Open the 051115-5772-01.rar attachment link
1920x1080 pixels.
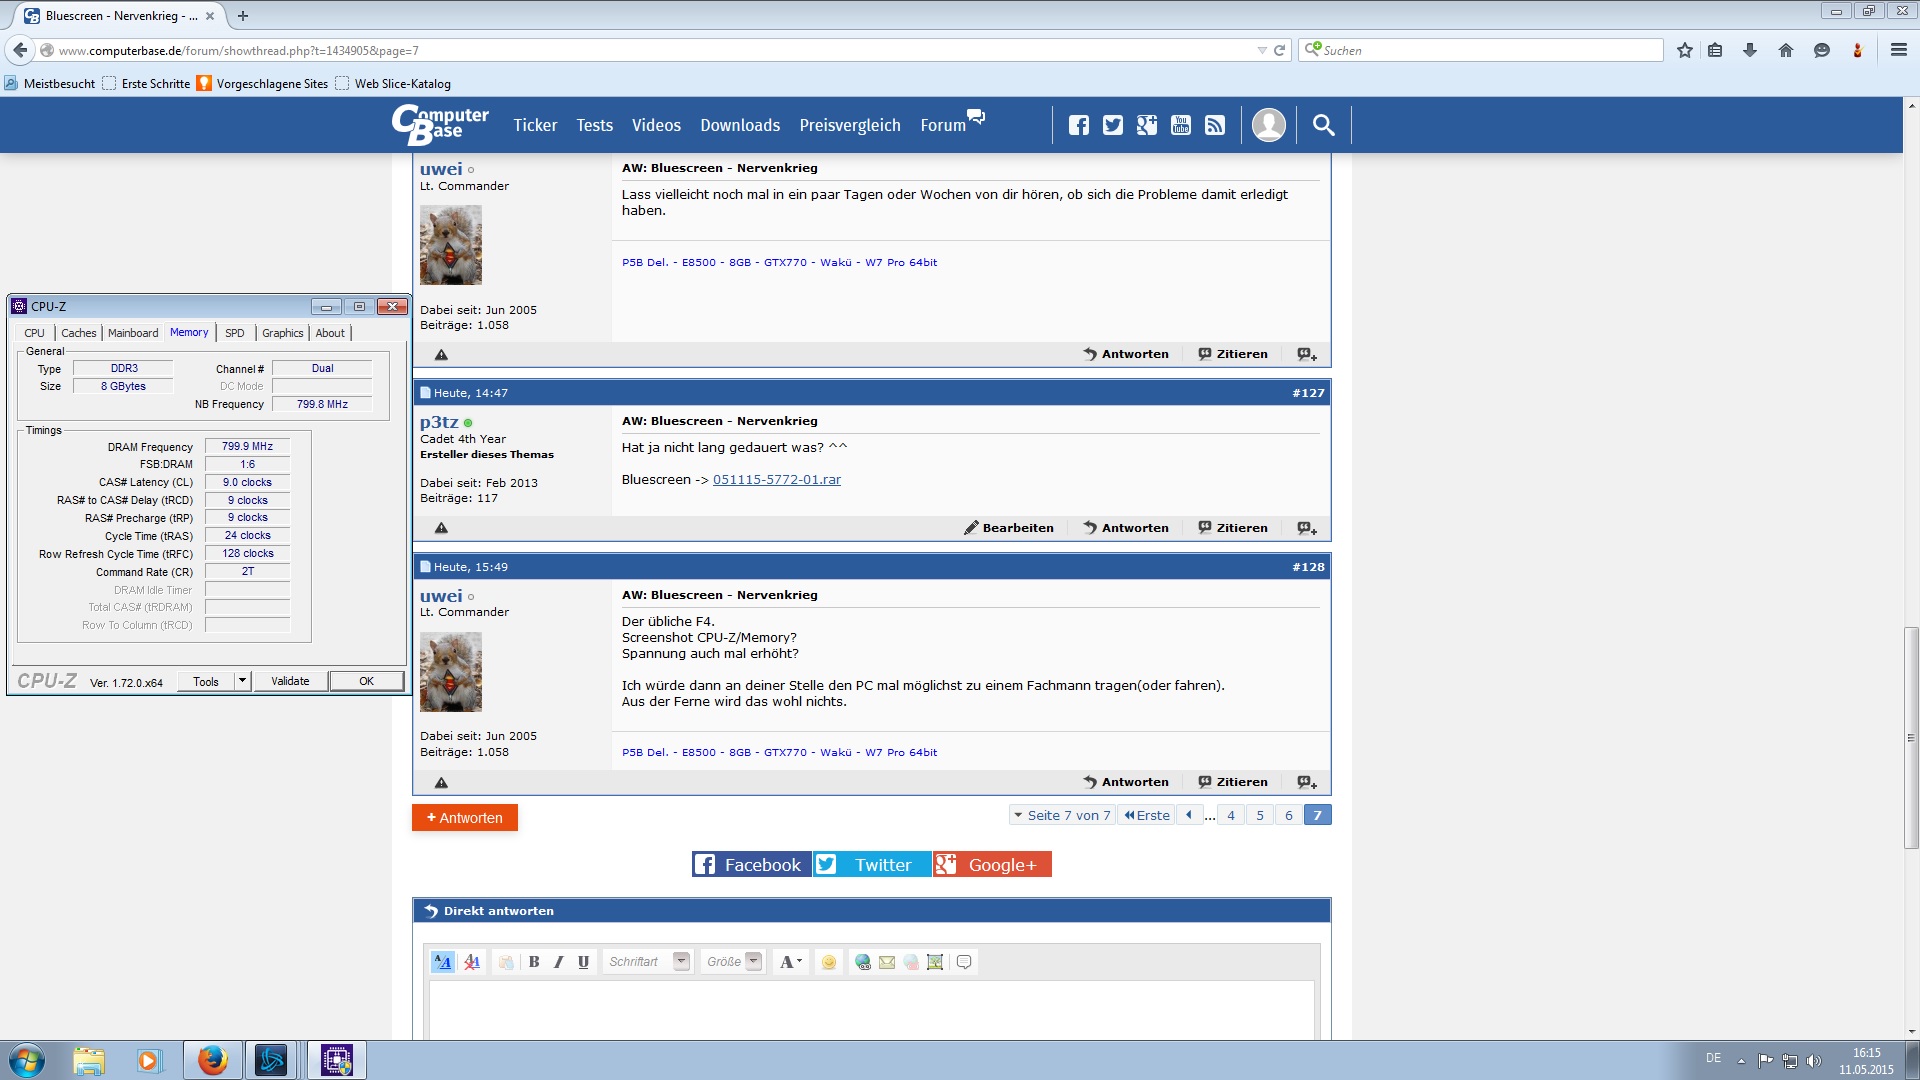[x=776, y=480]
